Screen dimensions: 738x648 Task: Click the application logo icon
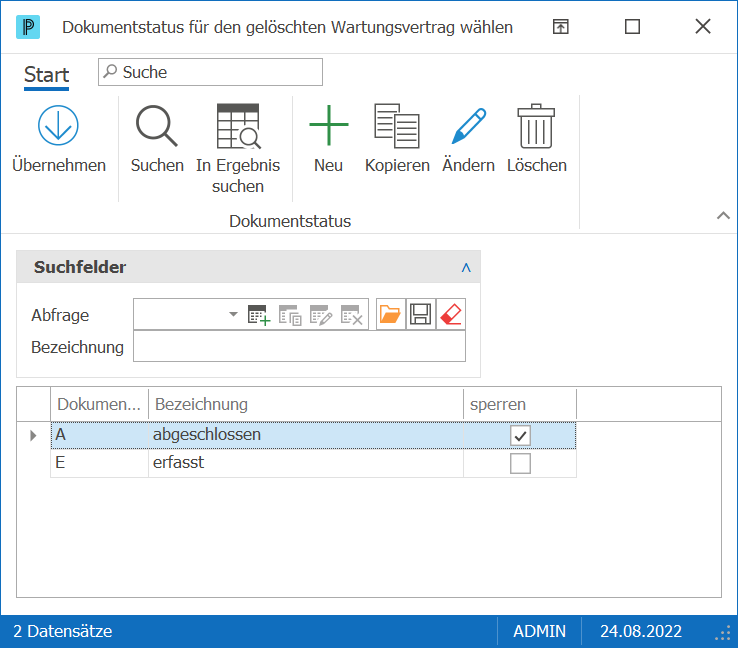[28, 27]
